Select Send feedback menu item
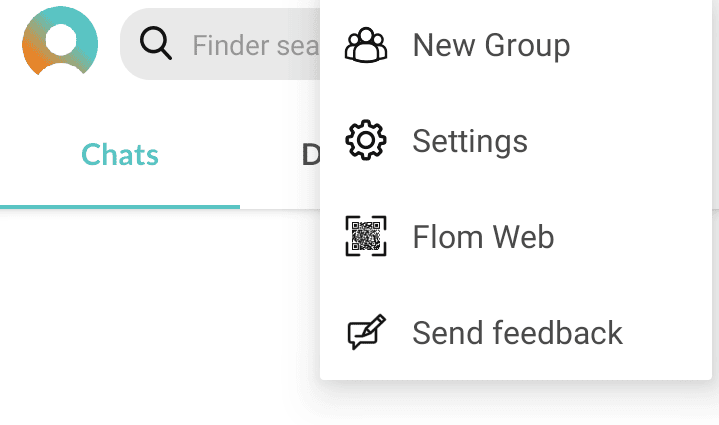 [515, 332]
